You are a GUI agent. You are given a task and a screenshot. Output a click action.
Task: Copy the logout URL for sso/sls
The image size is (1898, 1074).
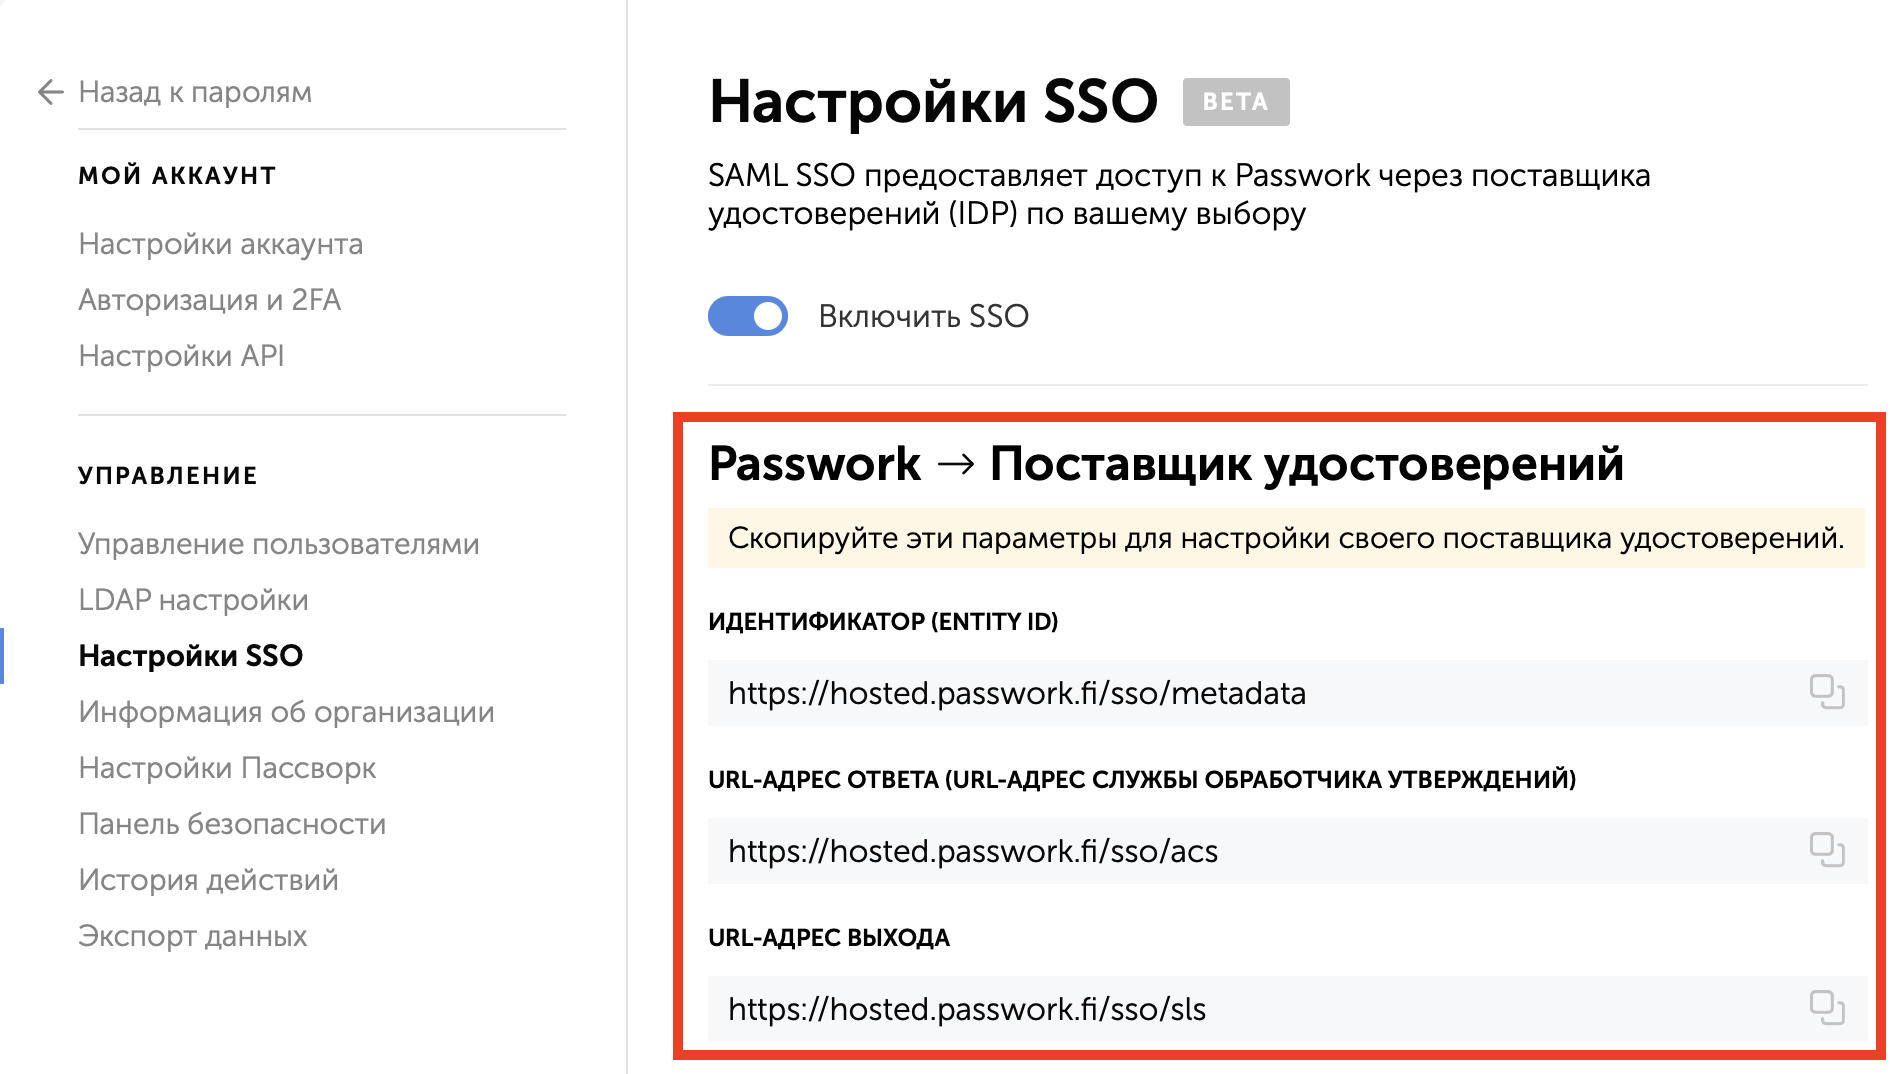point(1828,1009)
